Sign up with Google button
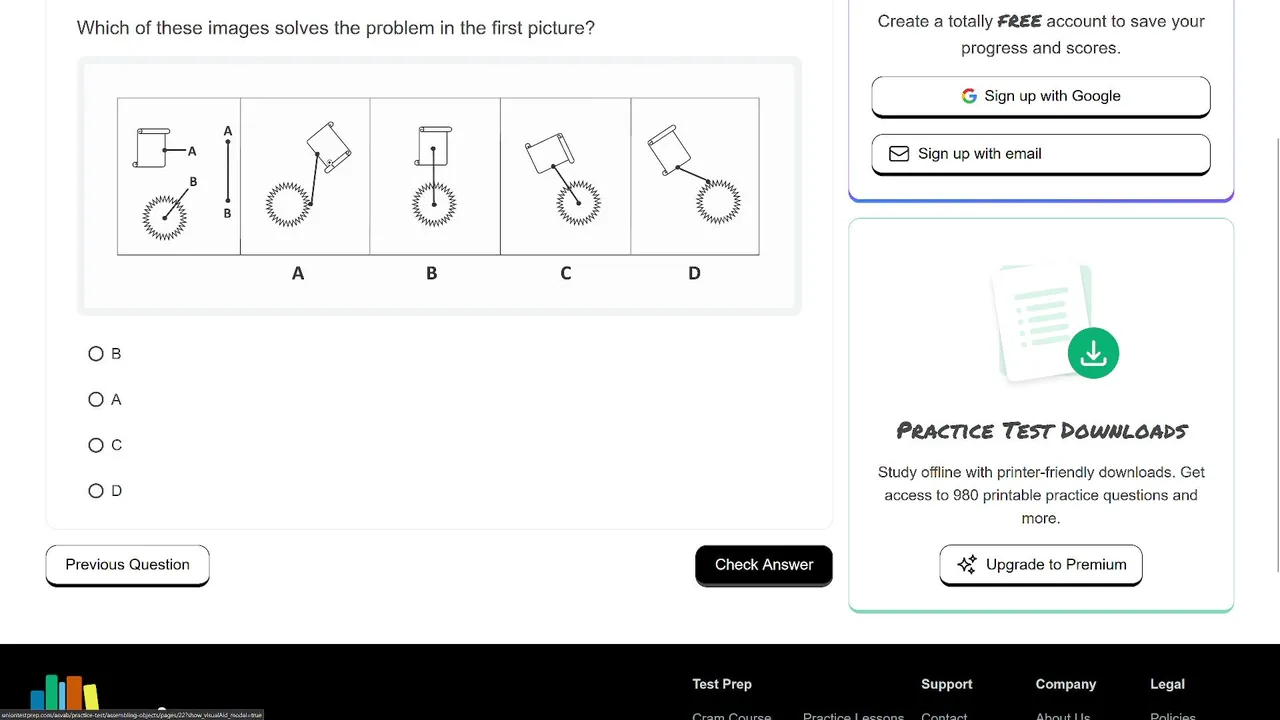Image resolution: width=1280 pixels, height=720 pixels. (1041, 96)
